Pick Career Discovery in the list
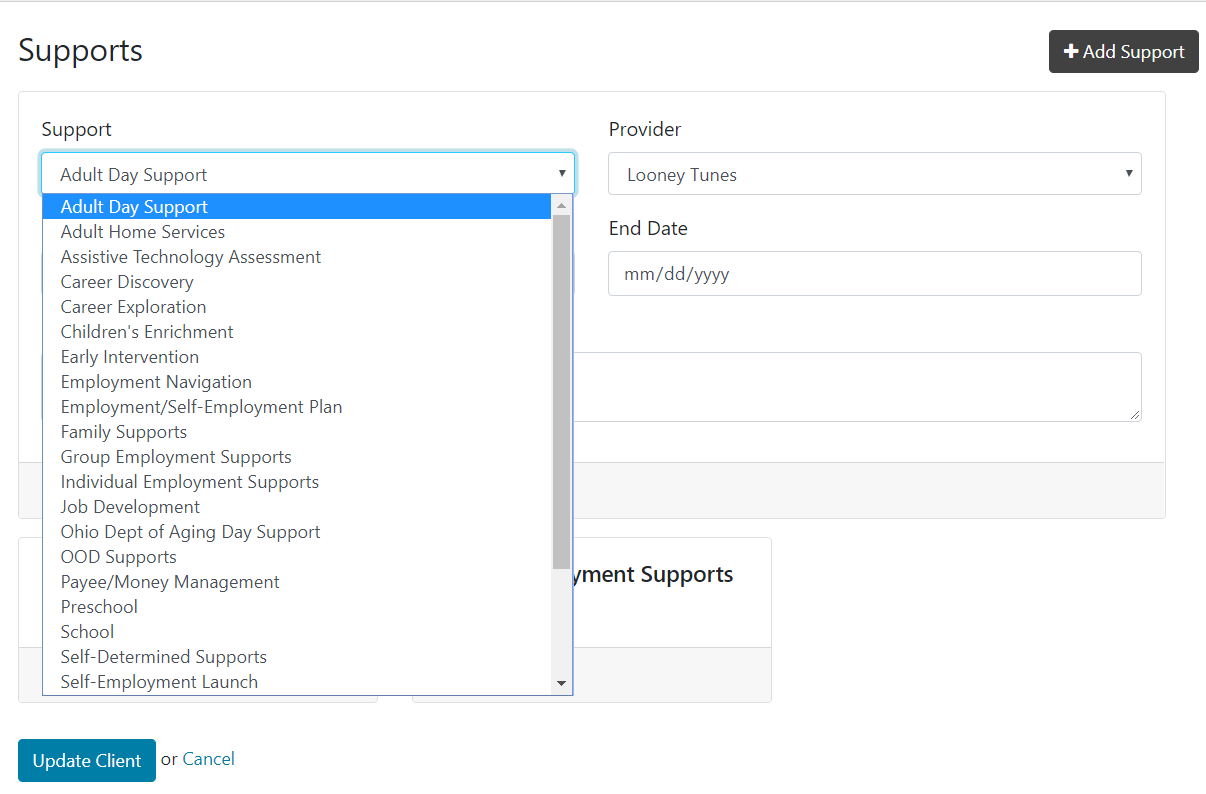The width and height of the screenshot is (1206, 794). tap(127, 282)
